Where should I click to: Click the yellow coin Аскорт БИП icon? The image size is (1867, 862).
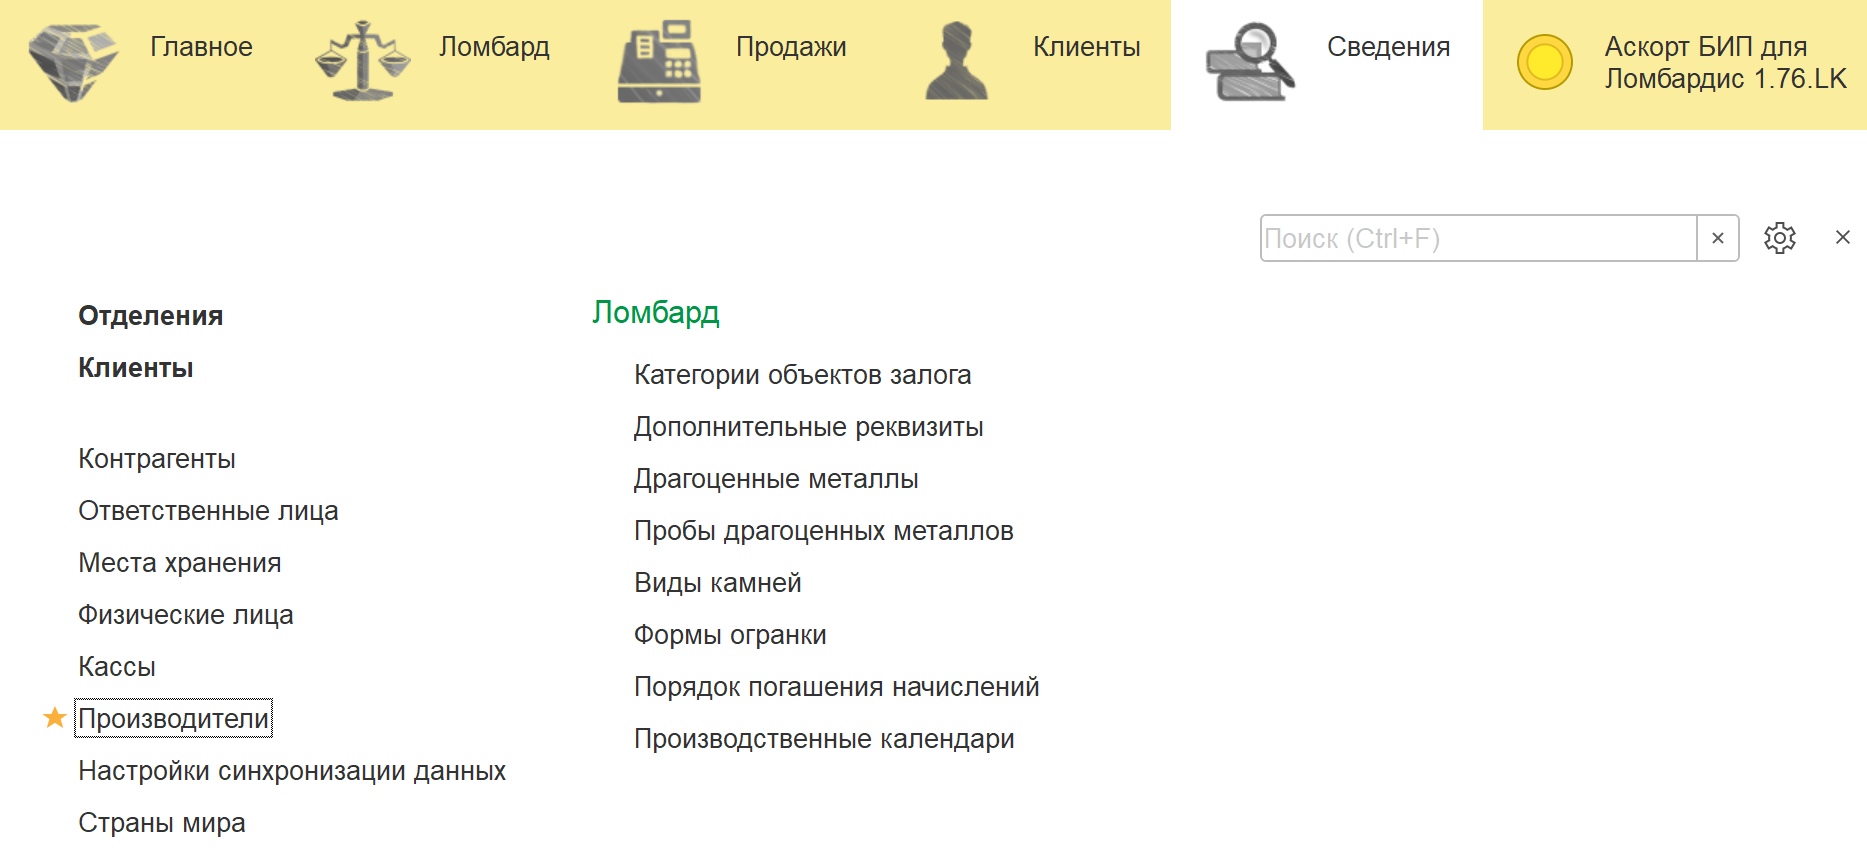(x=1544, y=62)
